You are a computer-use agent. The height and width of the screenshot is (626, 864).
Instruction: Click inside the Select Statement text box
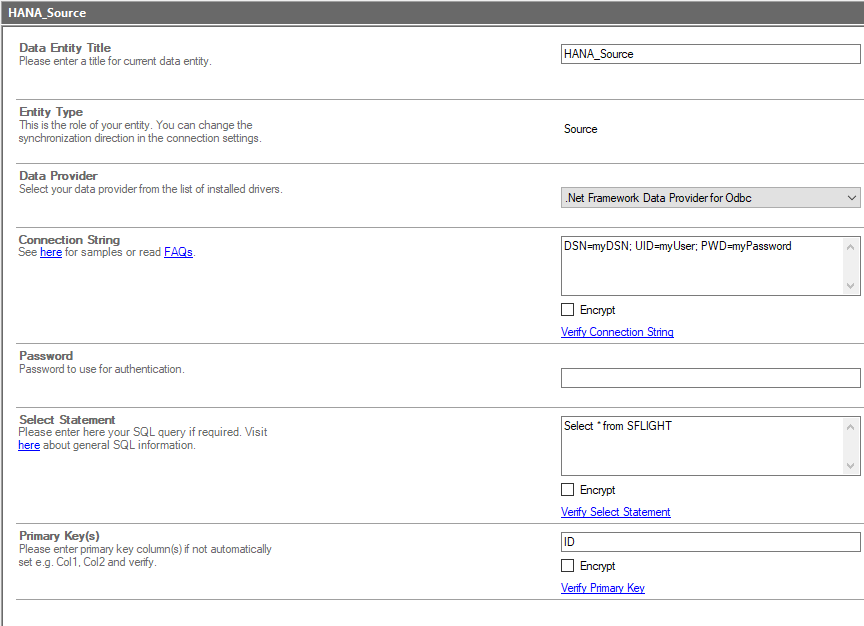pyautogui.click(x=702, y=445)
